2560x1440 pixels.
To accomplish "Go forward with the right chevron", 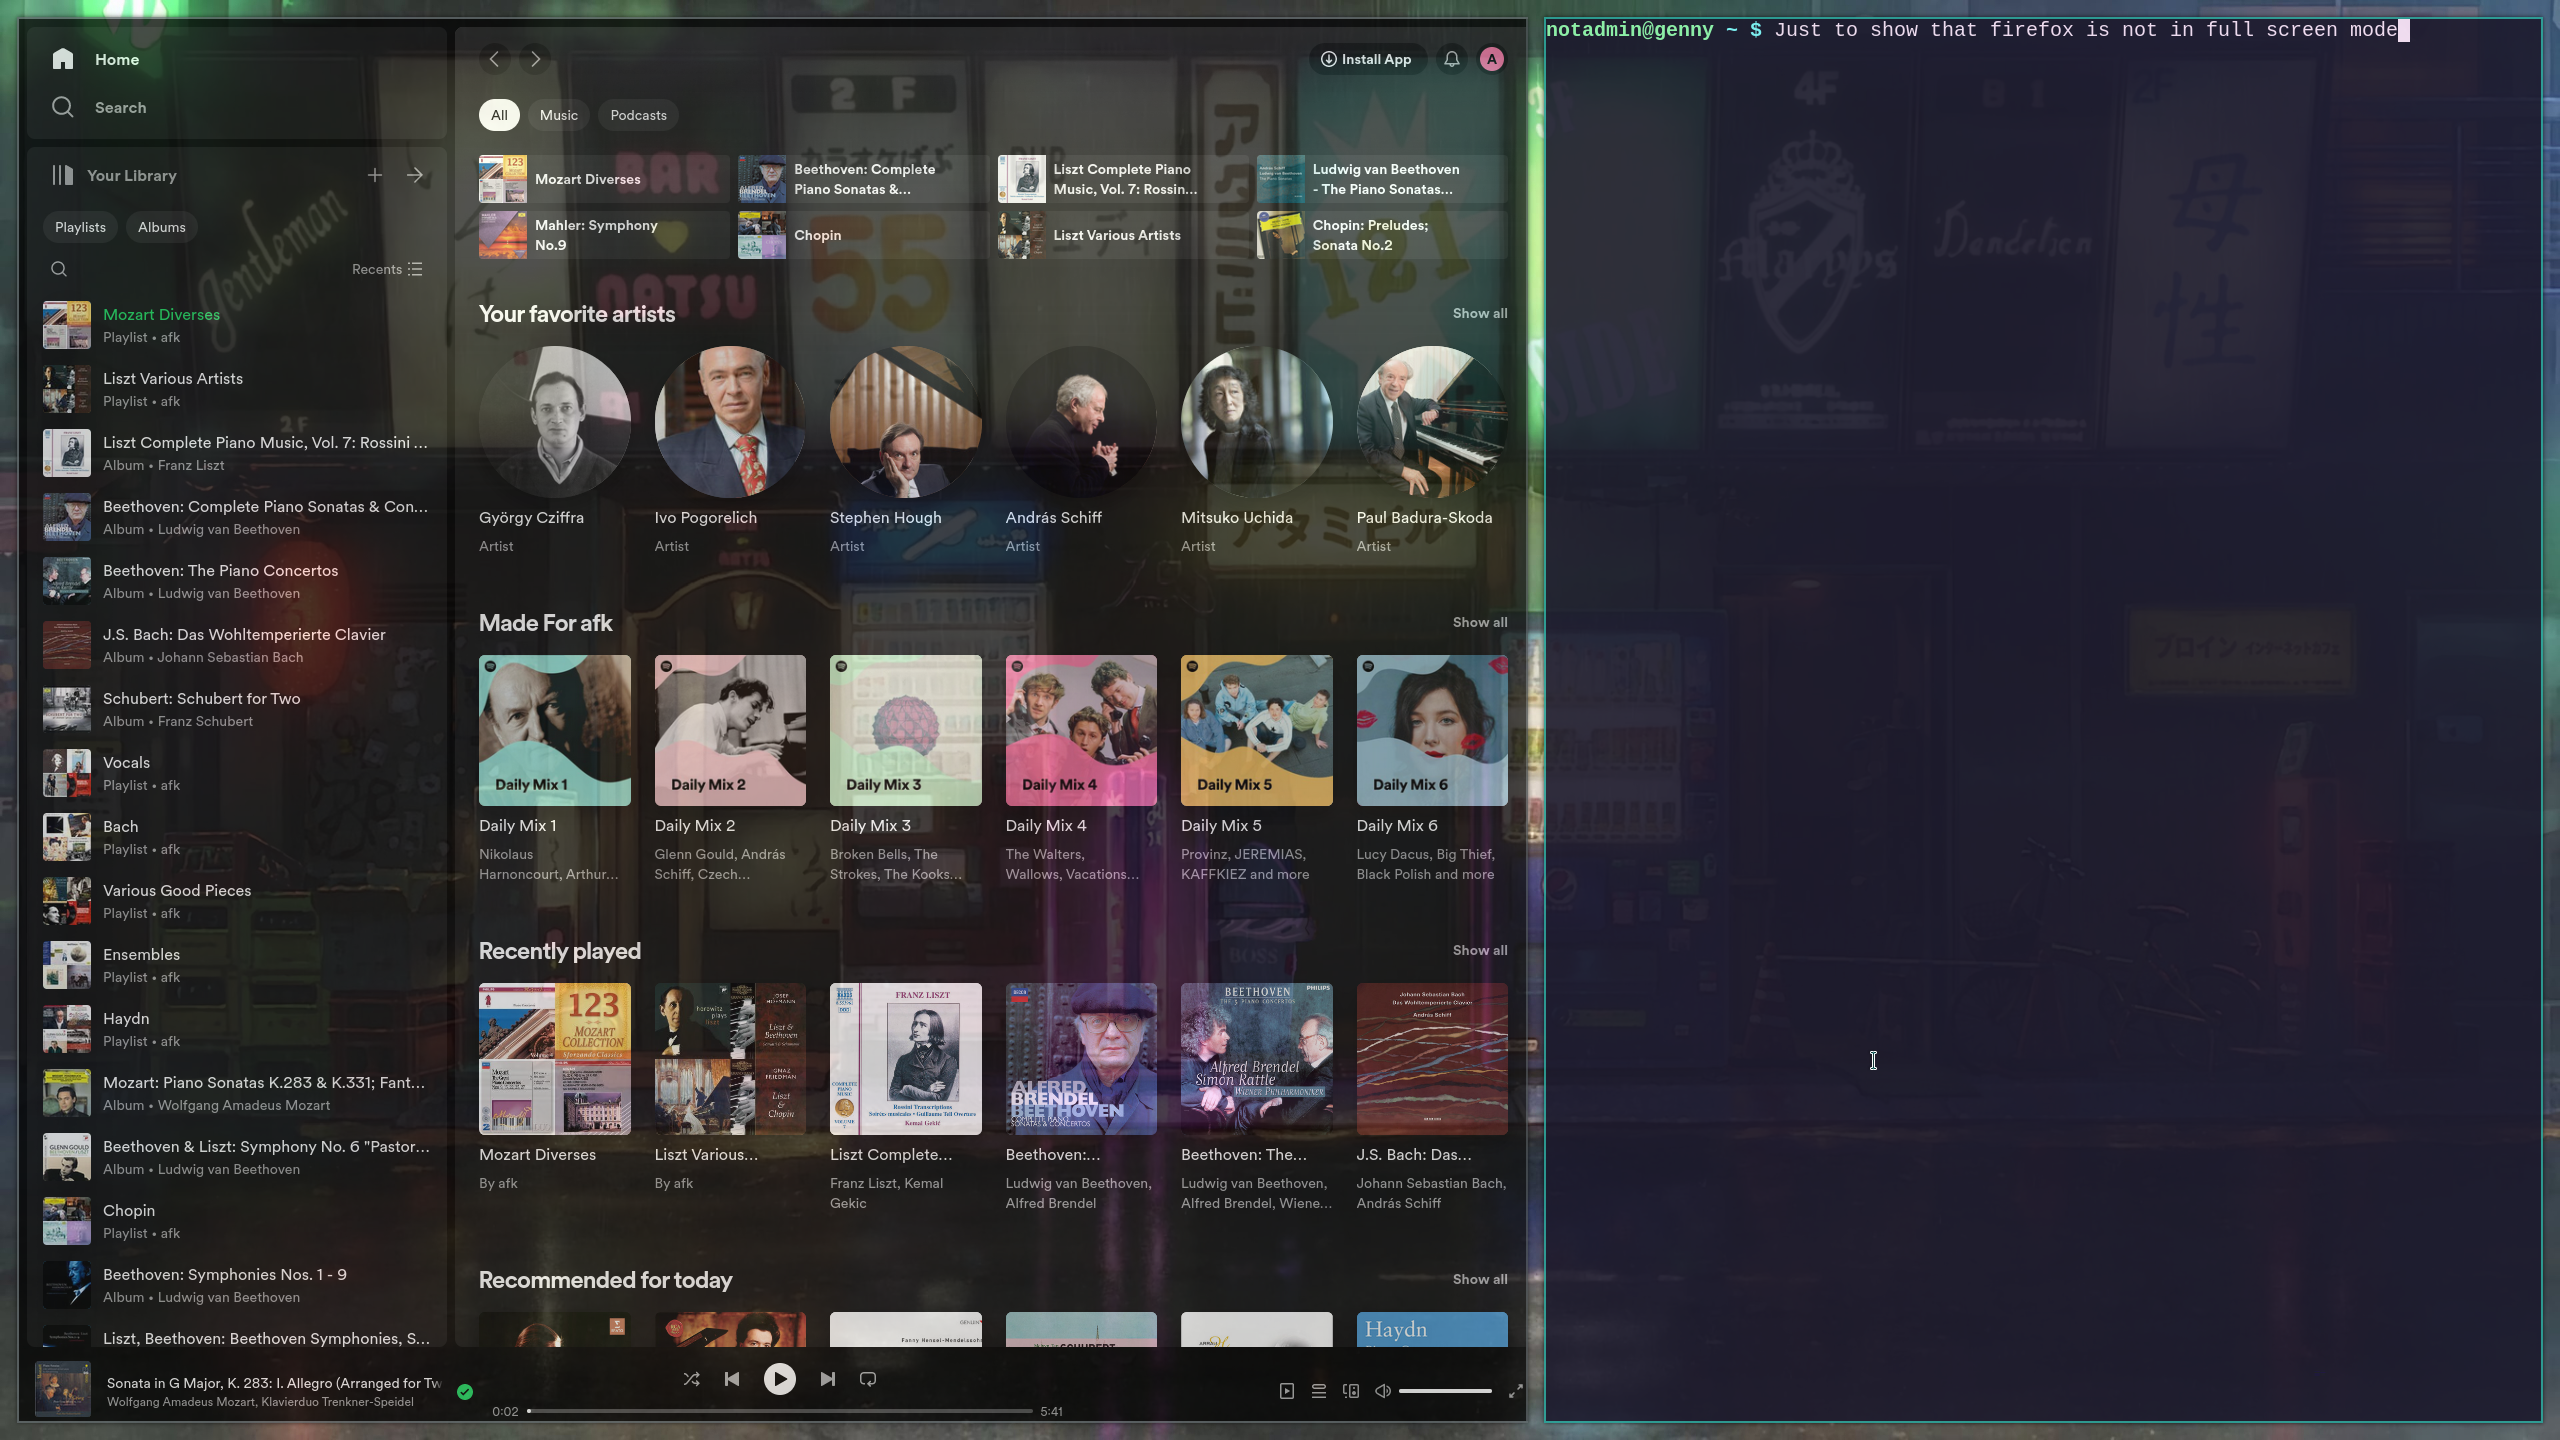I will click(535, 59).
